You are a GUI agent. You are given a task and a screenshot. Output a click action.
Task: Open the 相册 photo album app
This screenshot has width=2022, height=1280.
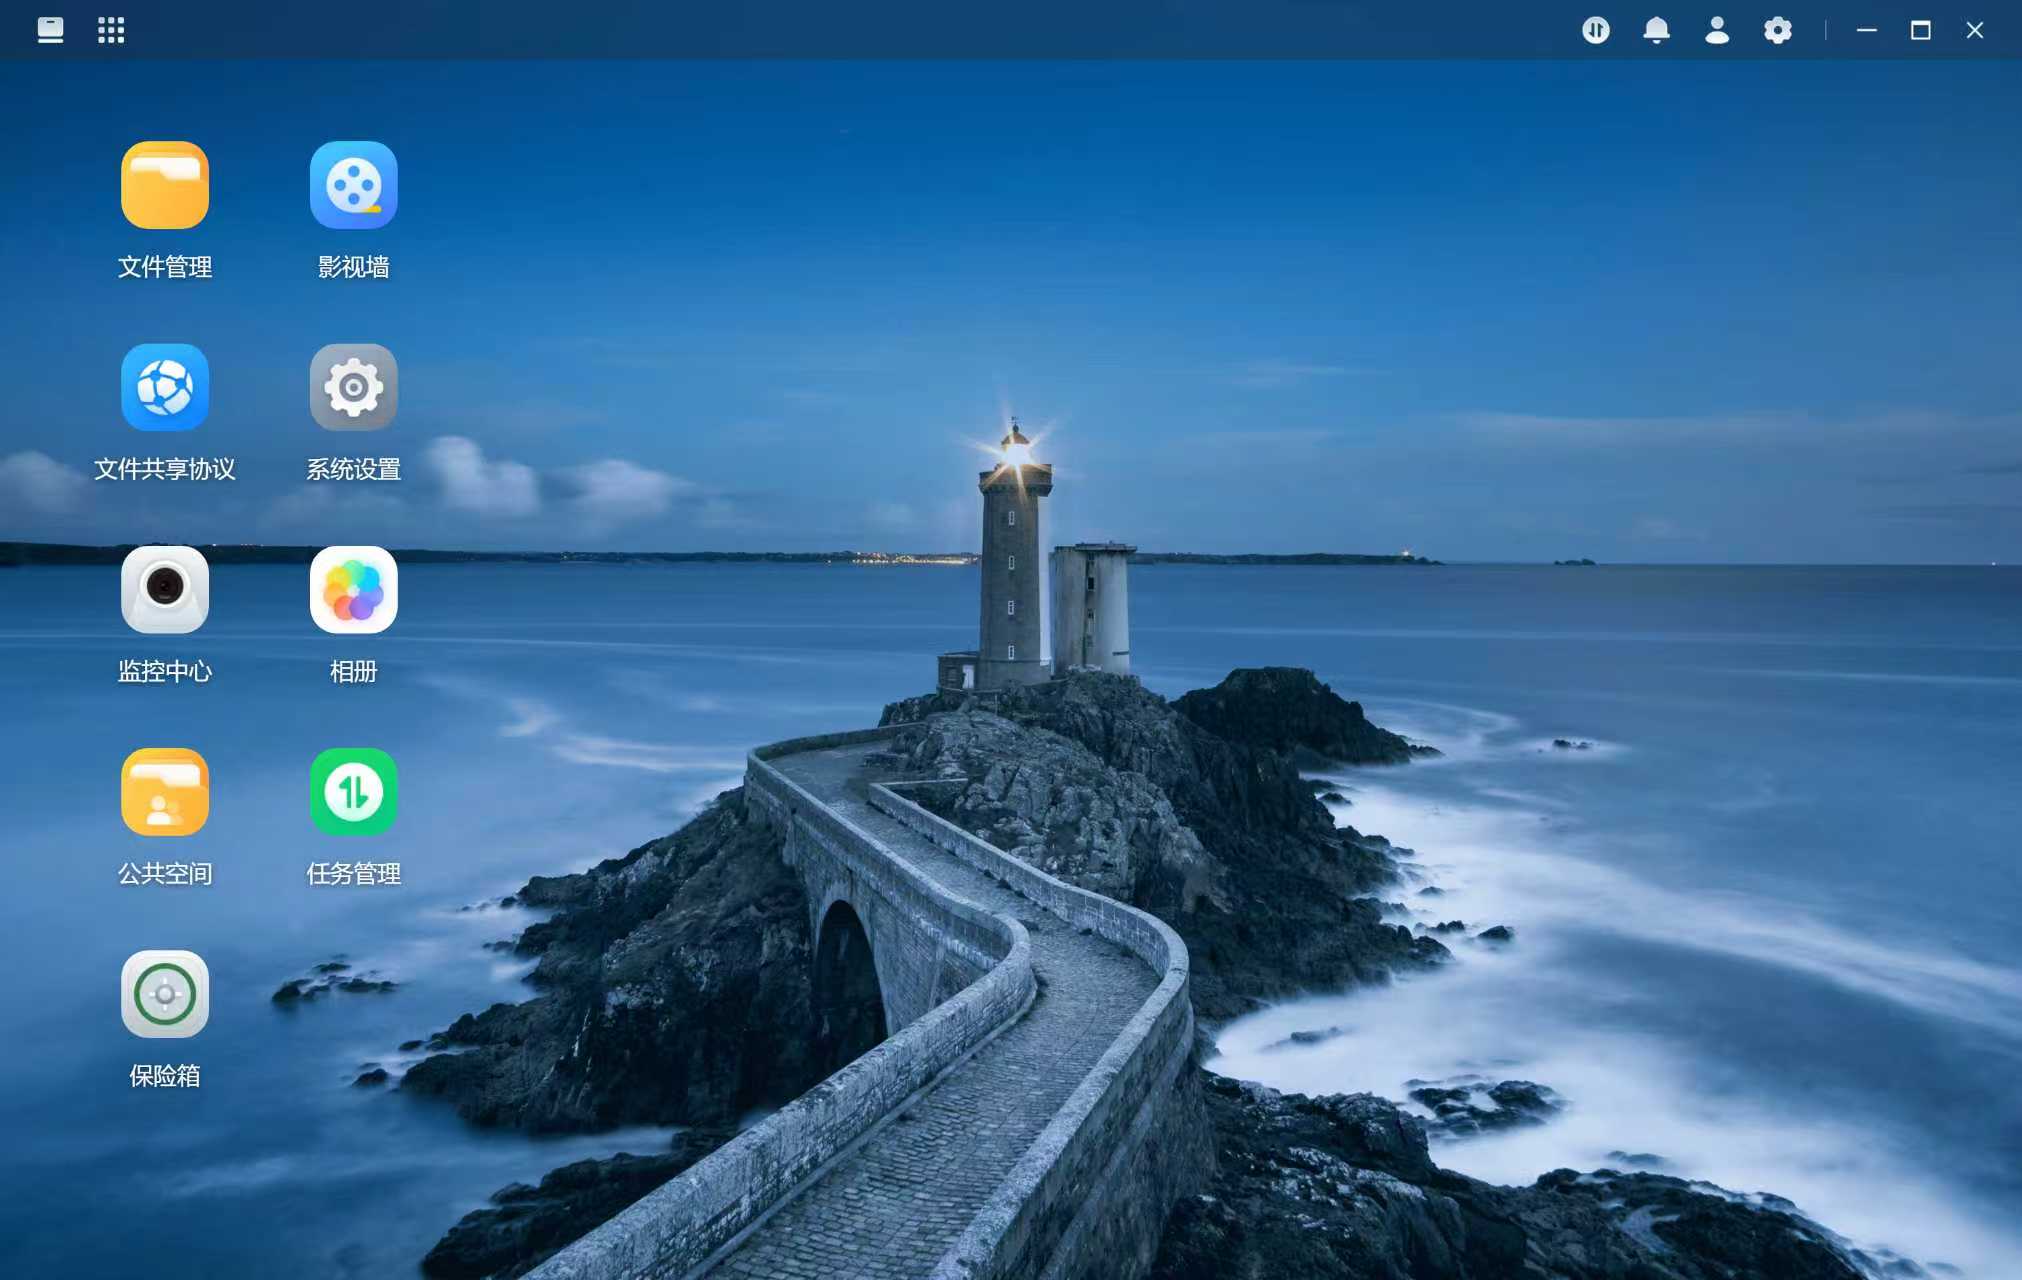click(x=353, y=589)
